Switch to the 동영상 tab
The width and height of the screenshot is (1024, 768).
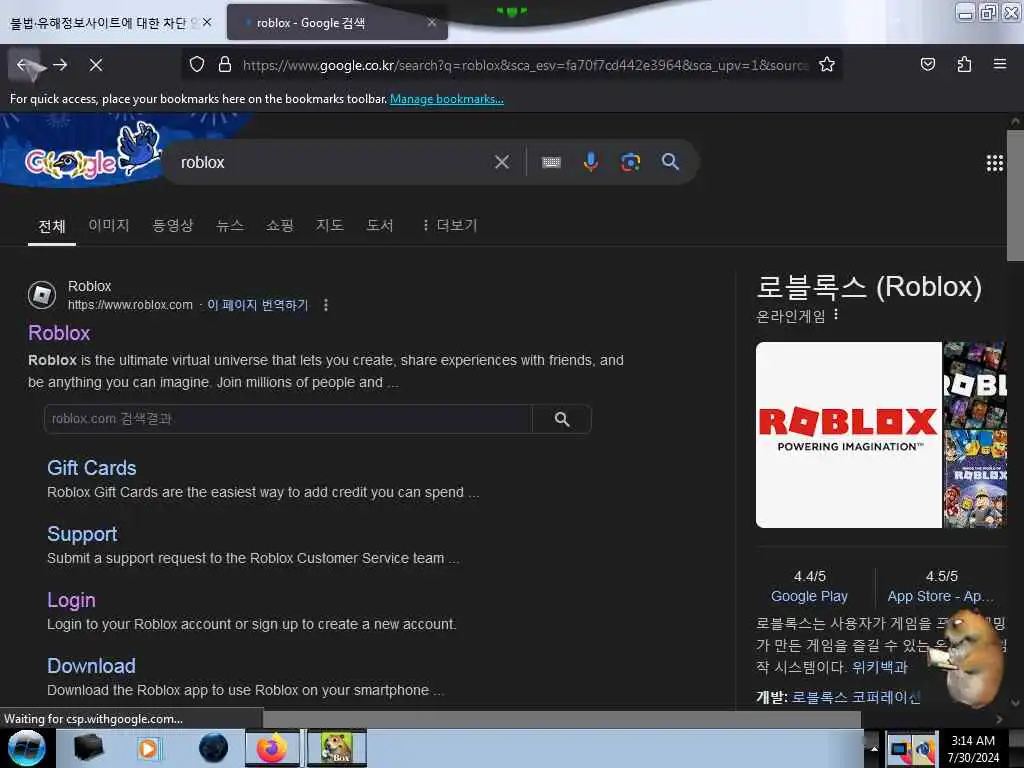[x=173, y=225]
